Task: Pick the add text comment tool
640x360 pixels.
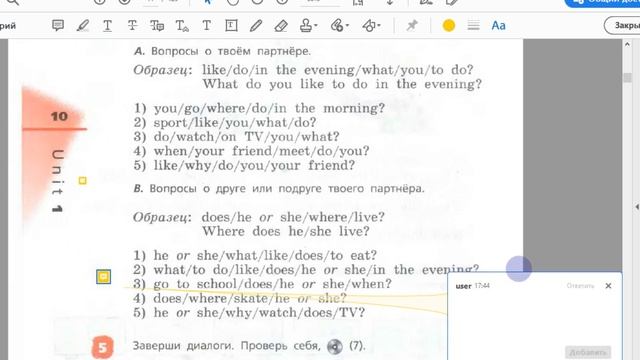Action: [x=207, y=25]
